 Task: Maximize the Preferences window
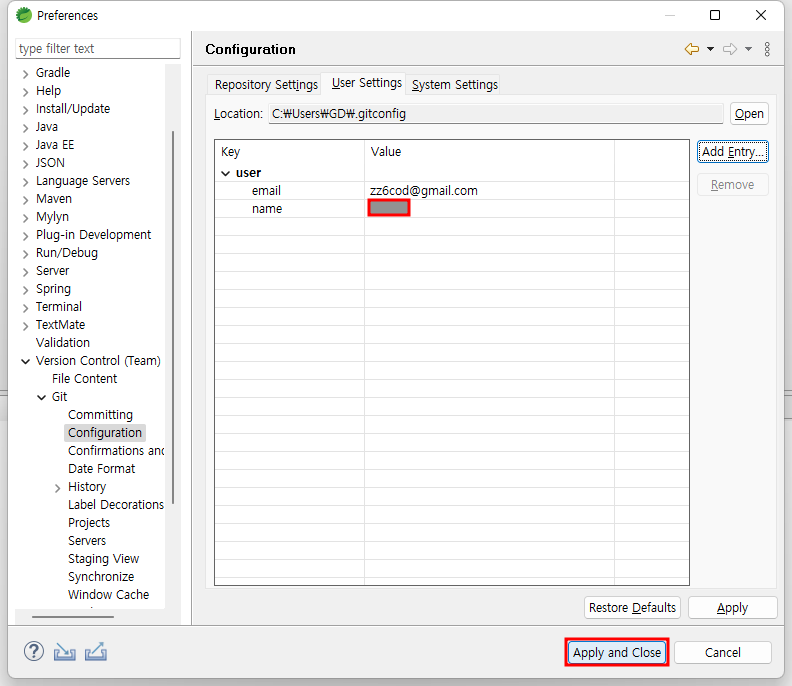715,15
